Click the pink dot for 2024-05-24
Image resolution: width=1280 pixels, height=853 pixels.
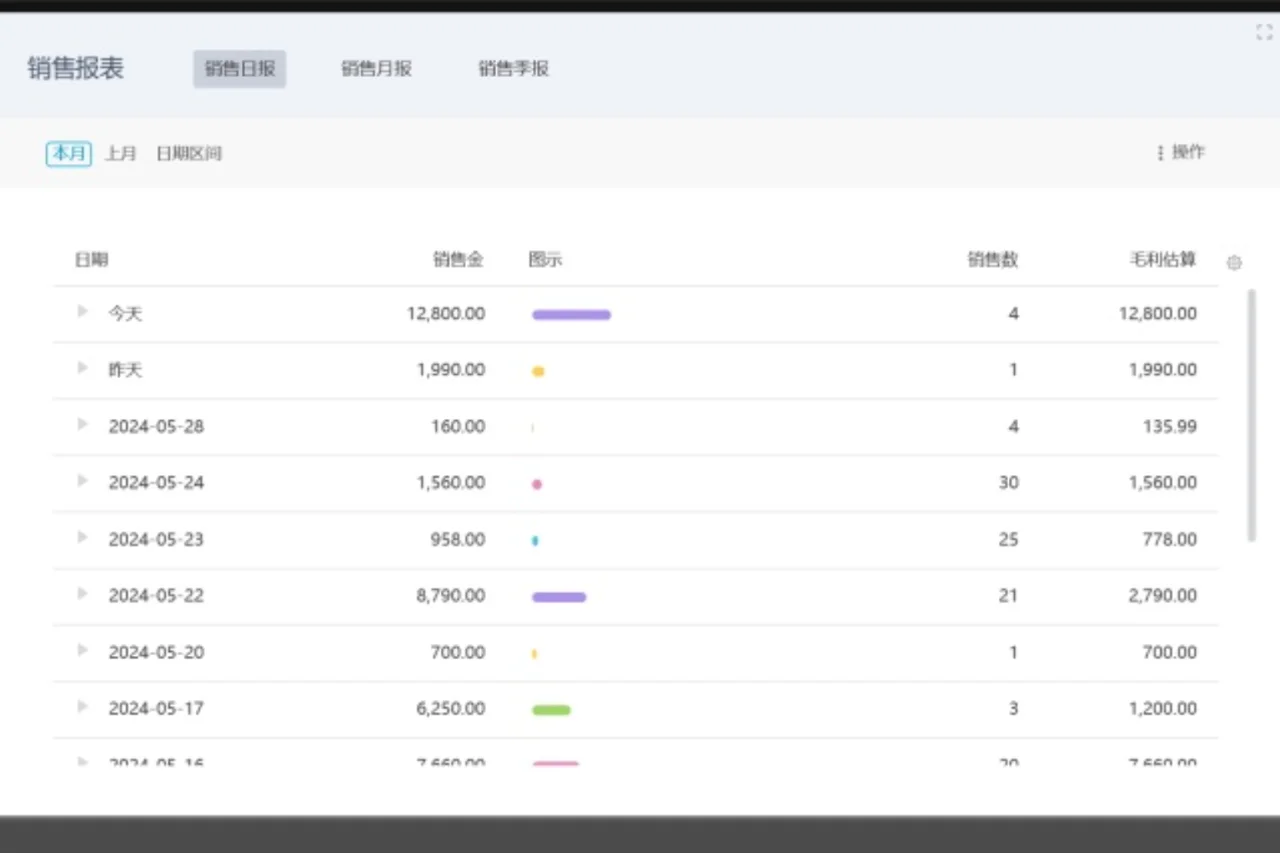tap(537, 484)
